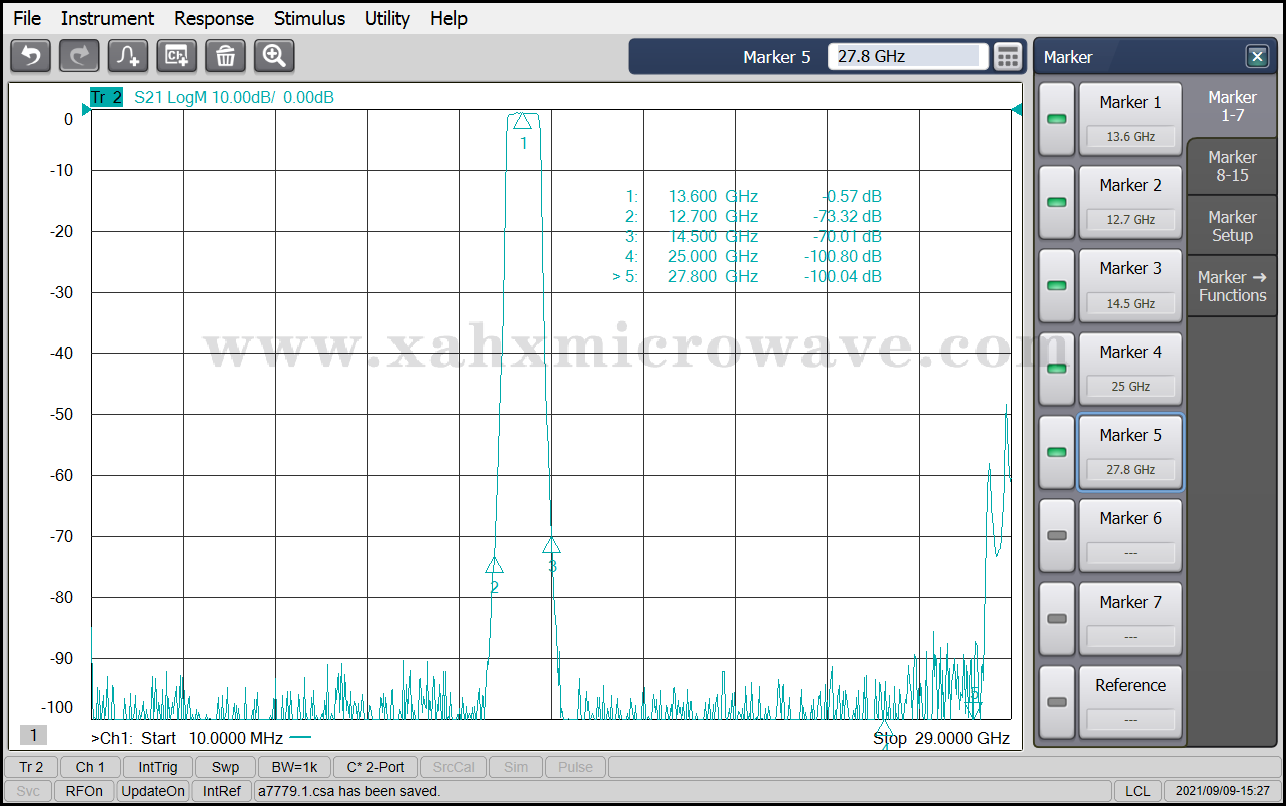This screenshot has width=1286, height=806.
Task: Click marker 5 readout -100.04 dB
Action: coord(843,276)
